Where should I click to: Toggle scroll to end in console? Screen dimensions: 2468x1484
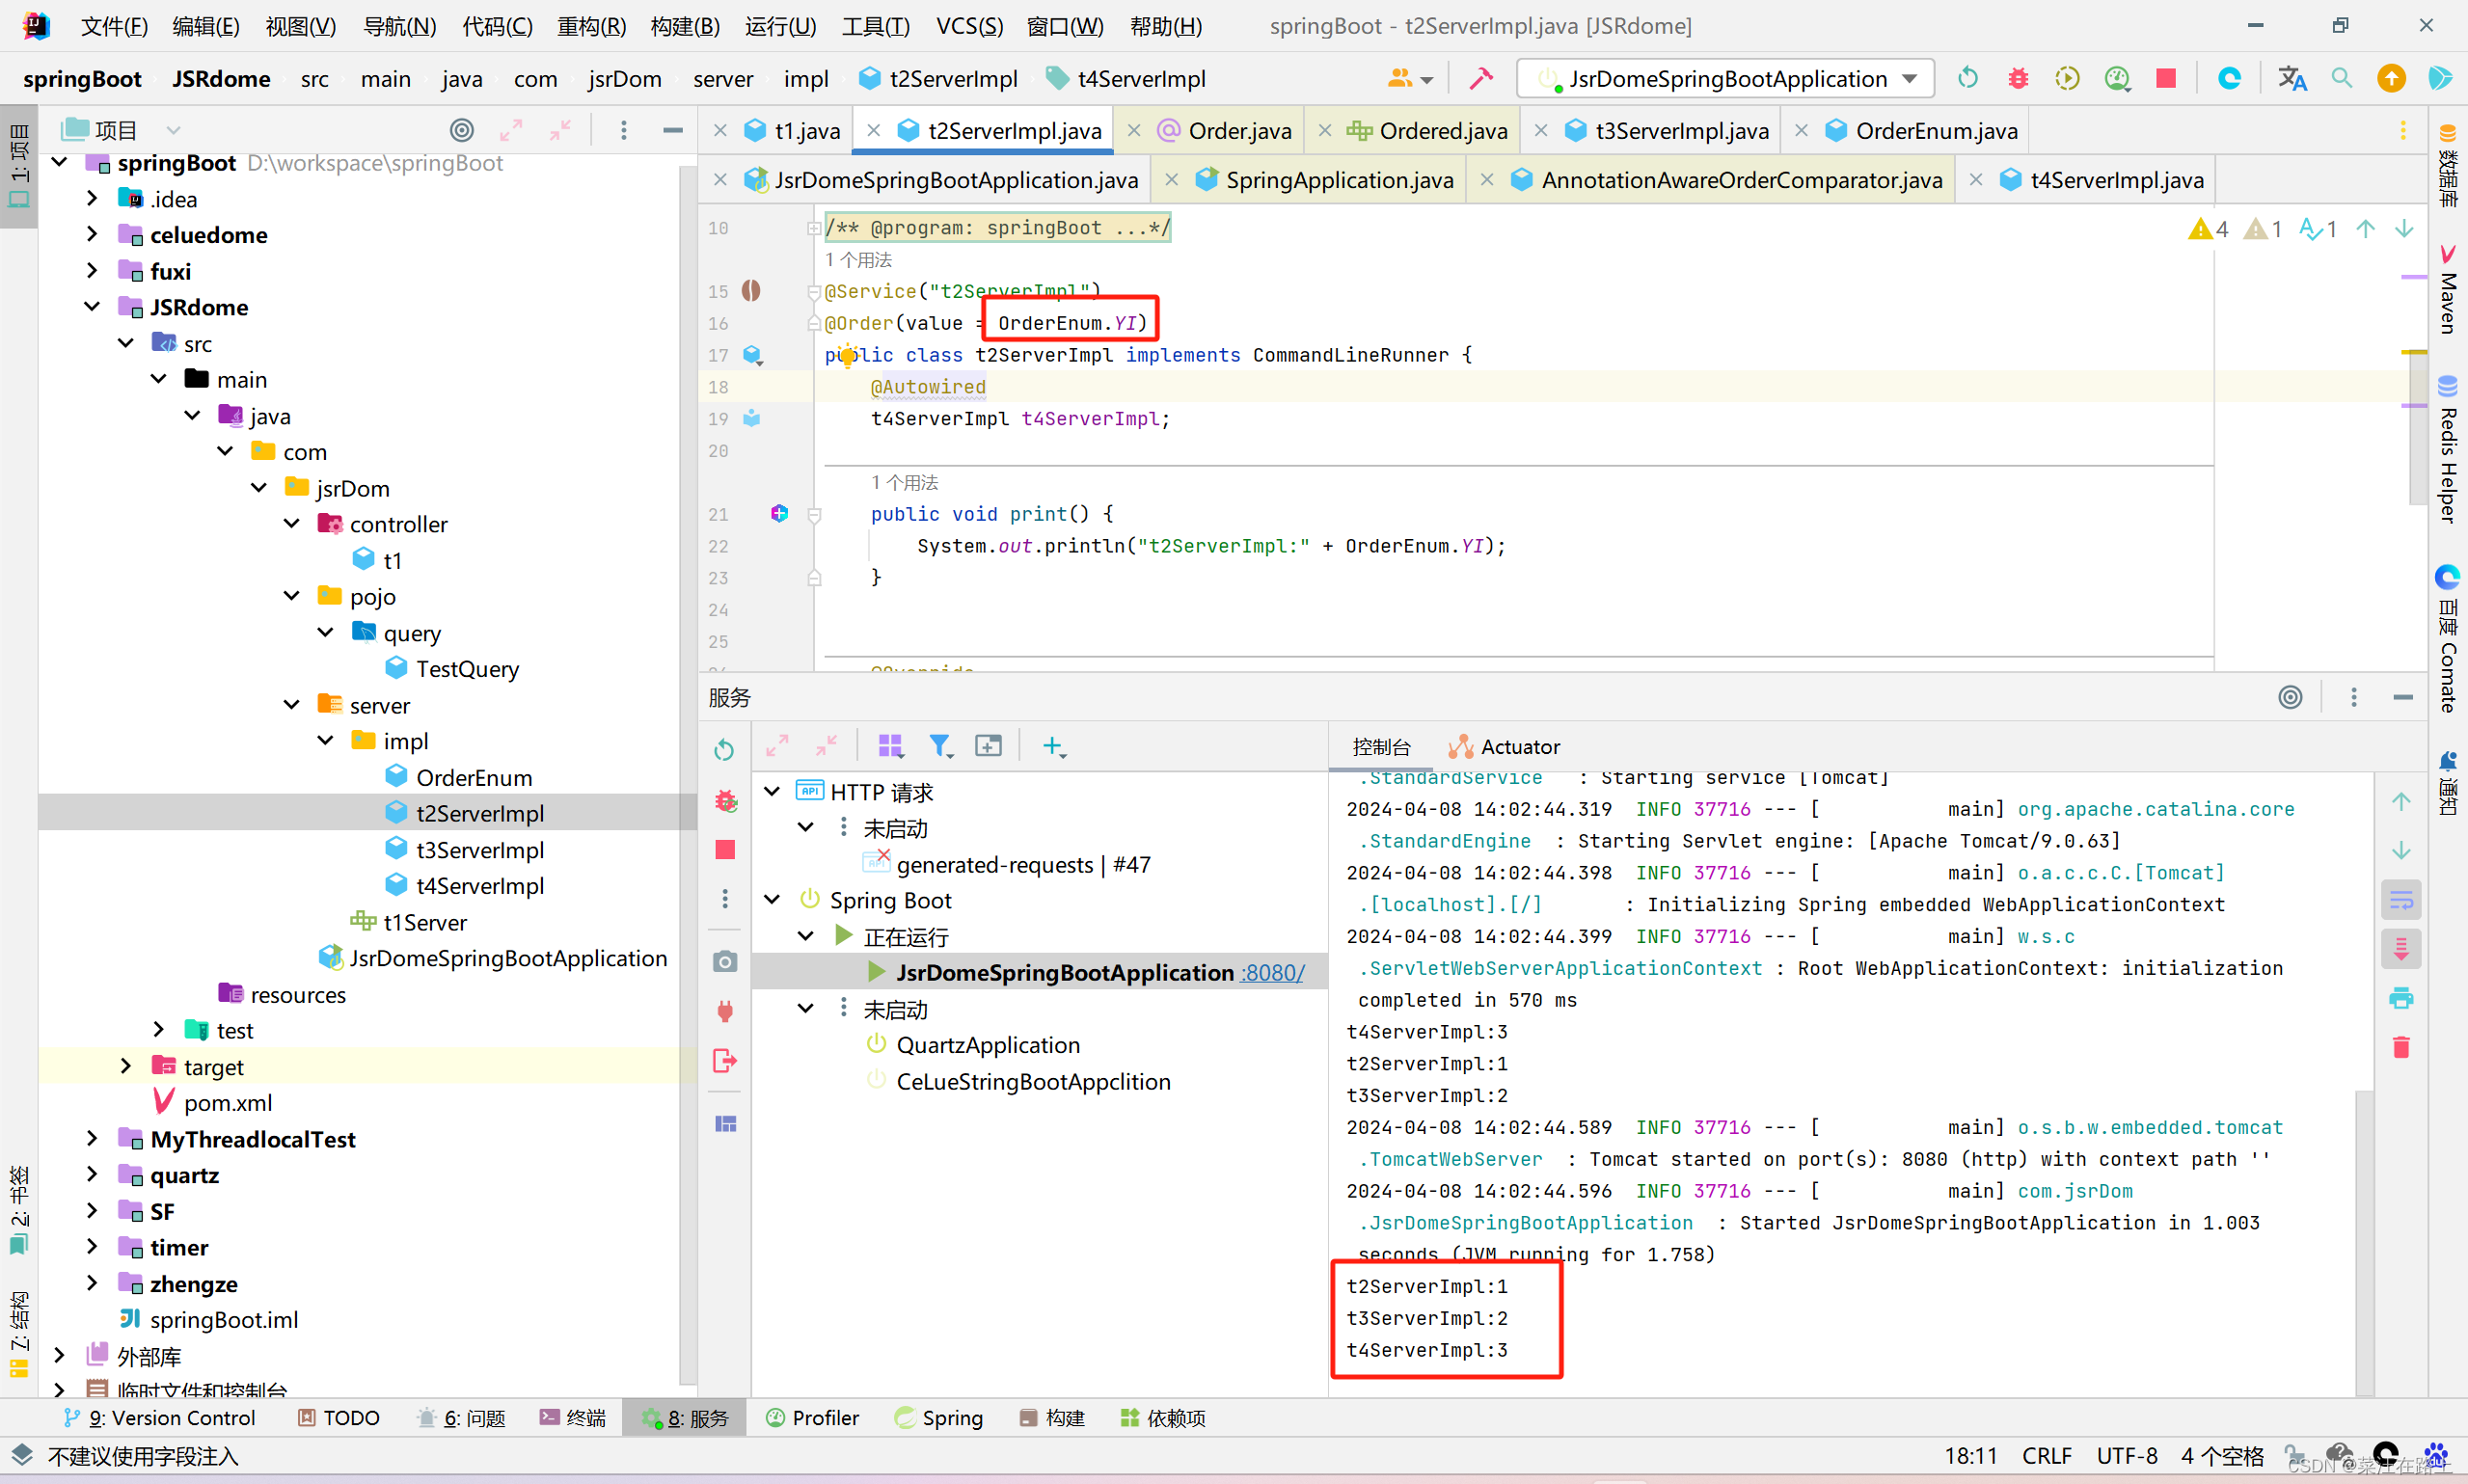2401,948
